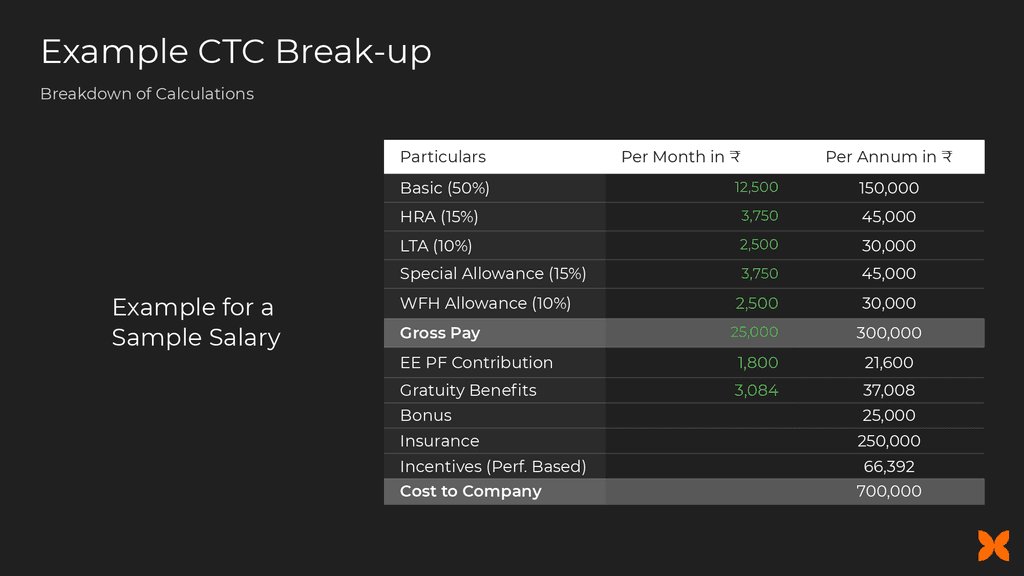Select the "Special Allowance (15%)" cell
Screen dimensions: 1024x576
(493, 274)
